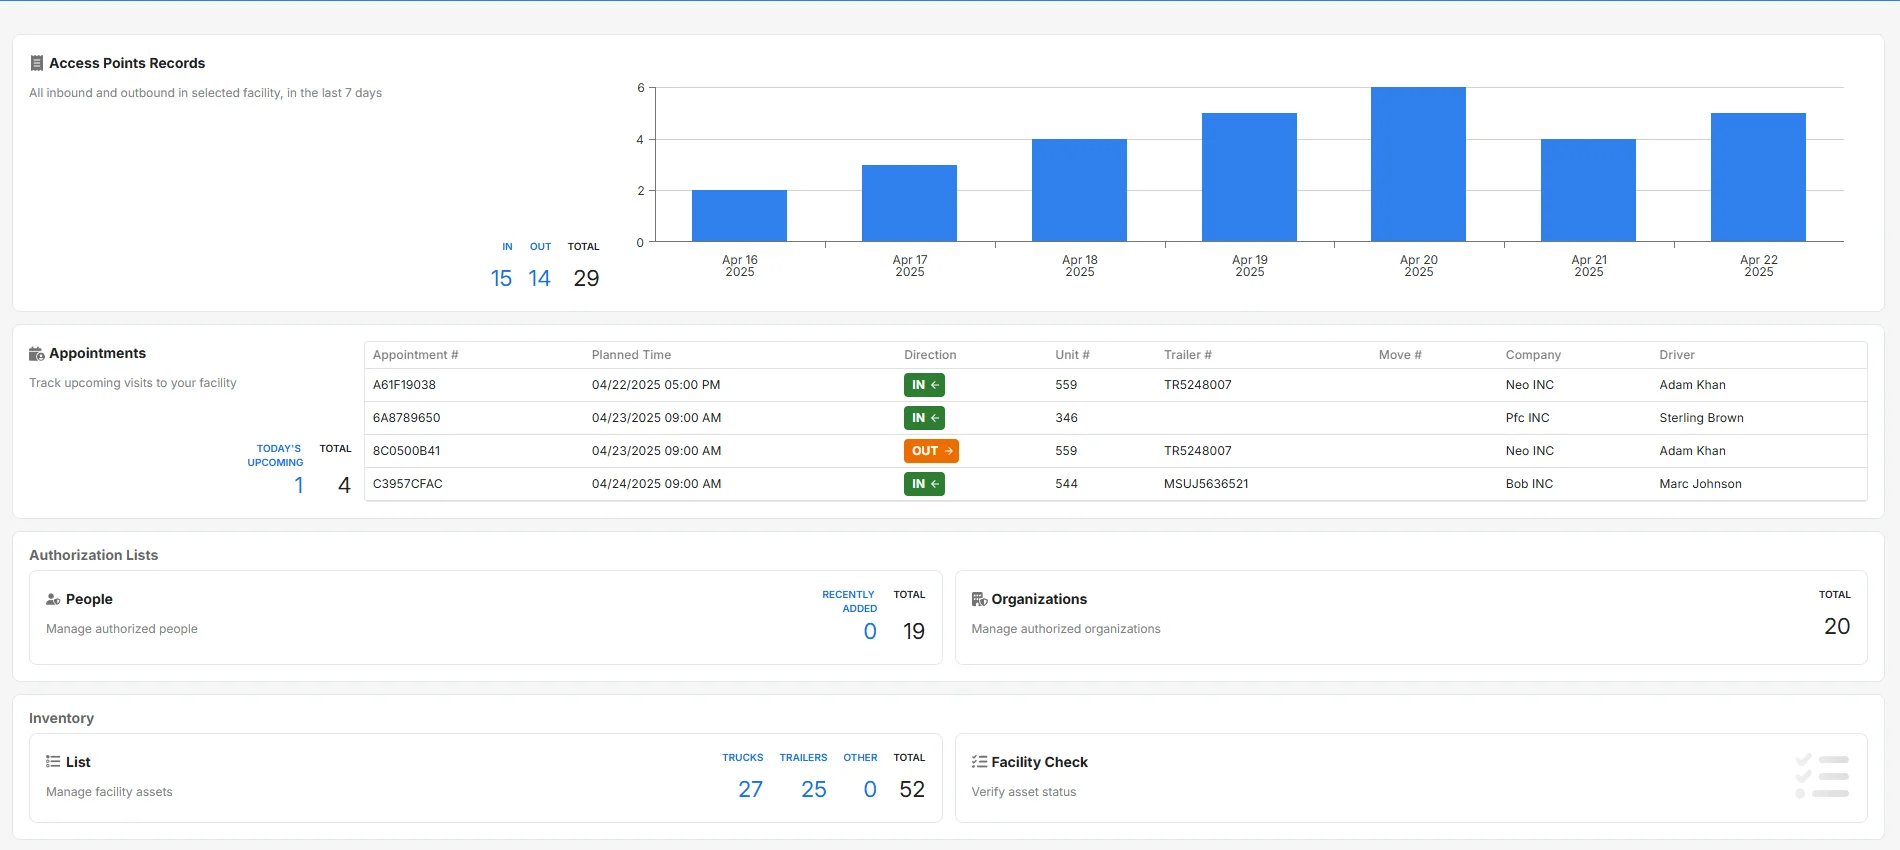This screenshot has width=1900, height=850.
Task: Open the Appointments section heading
Action: [97, 353]
